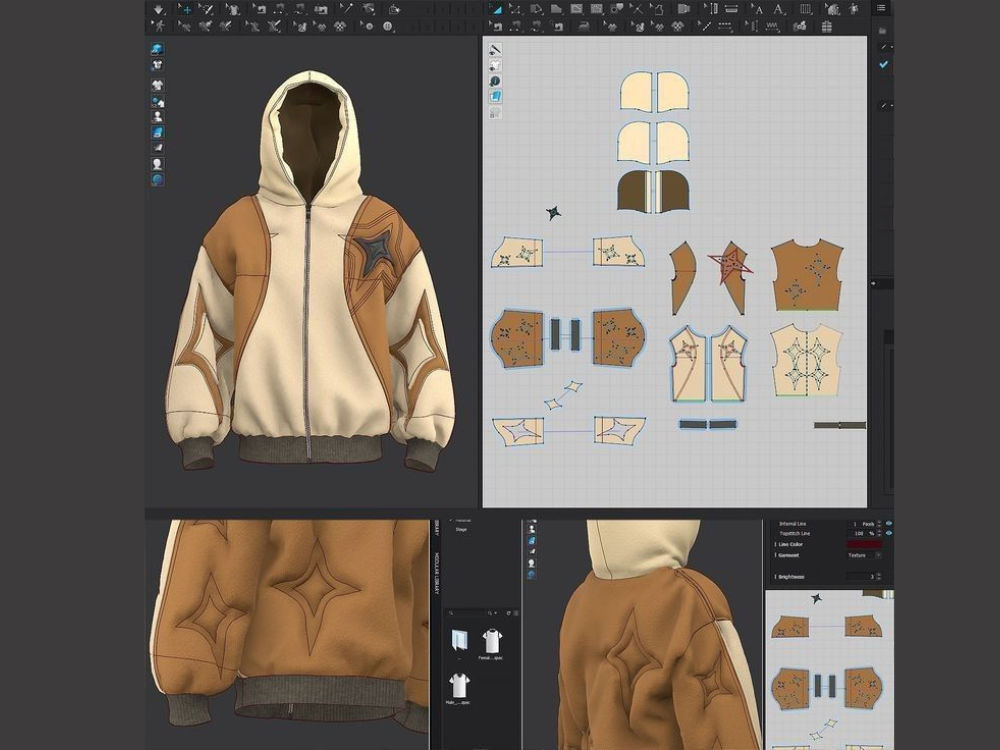The height and width of the screenshot is (750, 1000).
Task: Open the Line Color dark red swatch
Action: 865,544
